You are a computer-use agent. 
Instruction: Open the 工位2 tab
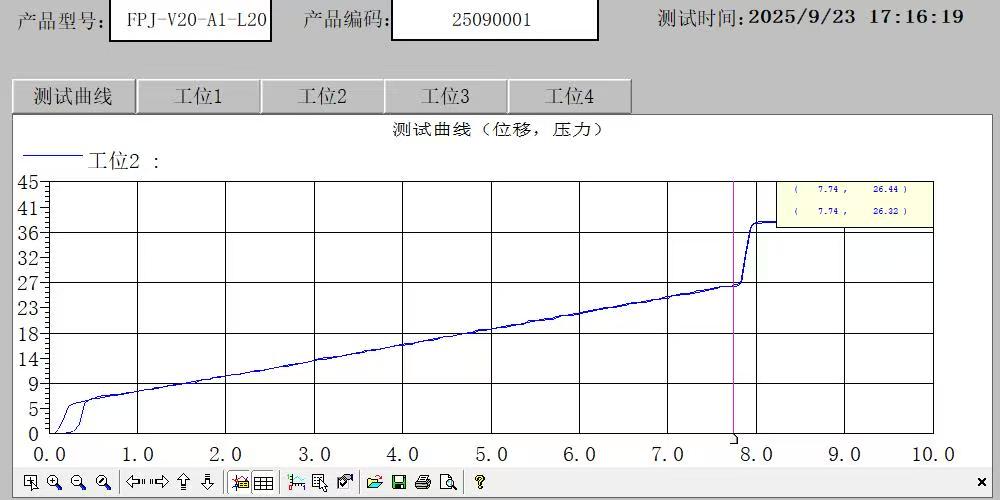pos(322,97)
